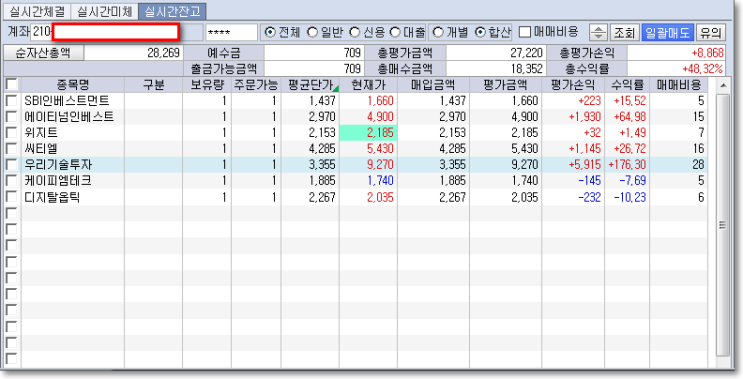Select the SBI인베스트먼트 stock name
Screen dimensions: 743x379
click(67, 100)
